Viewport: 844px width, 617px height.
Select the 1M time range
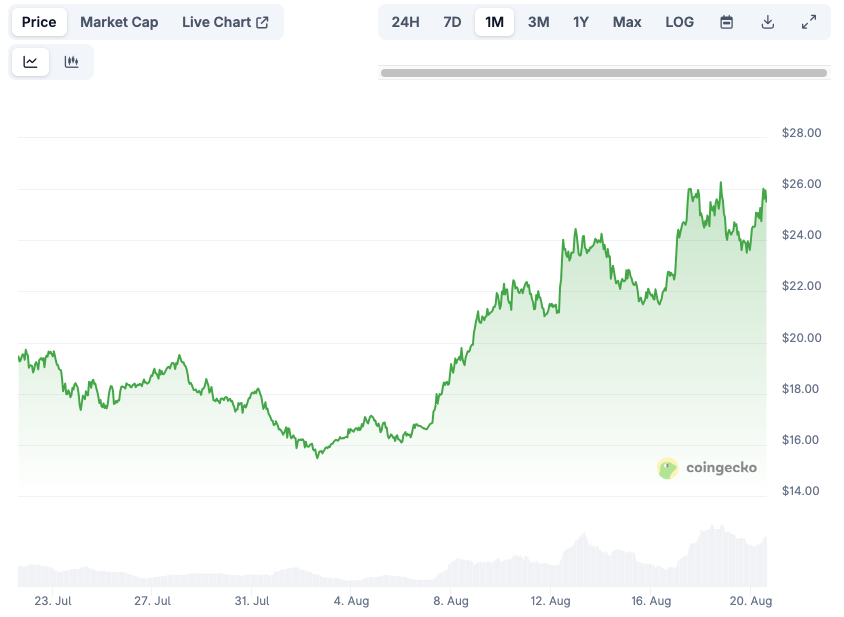point(494,22)
